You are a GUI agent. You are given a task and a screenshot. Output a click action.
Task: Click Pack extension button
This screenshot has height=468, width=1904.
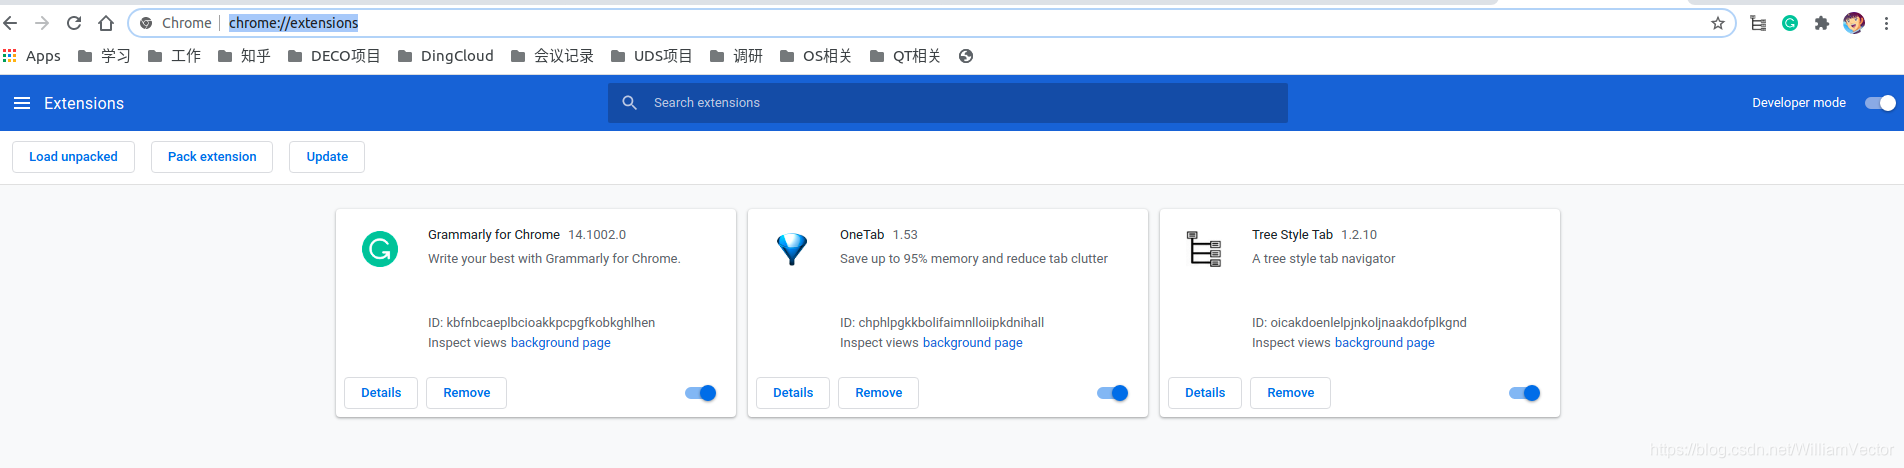[212, 157]
